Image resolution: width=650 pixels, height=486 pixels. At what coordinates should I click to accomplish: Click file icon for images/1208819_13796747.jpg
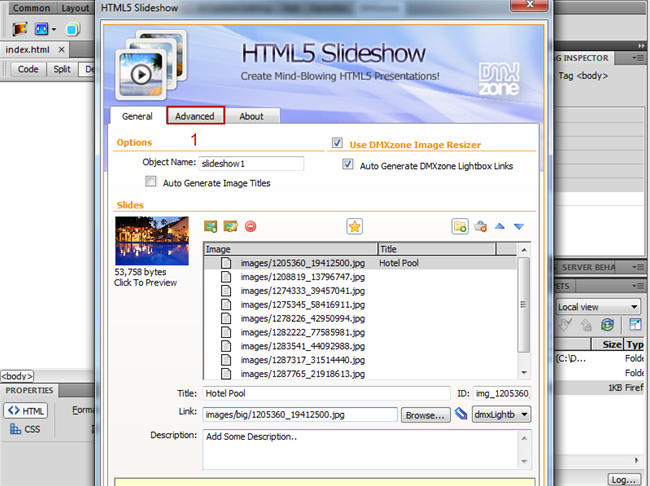(226, 277)
